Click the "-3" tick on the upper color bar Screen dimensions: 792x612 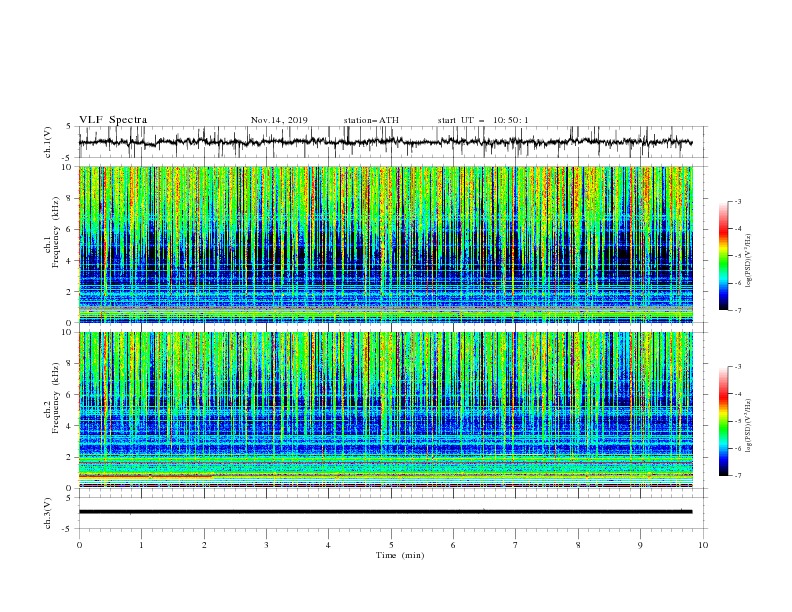(738, 201)
